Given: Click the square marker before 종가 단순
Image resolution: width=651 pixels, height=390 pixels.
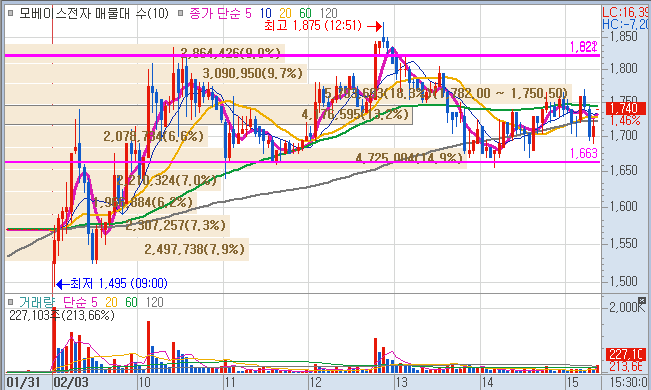Looking at the screenshot, I should 180,13.
